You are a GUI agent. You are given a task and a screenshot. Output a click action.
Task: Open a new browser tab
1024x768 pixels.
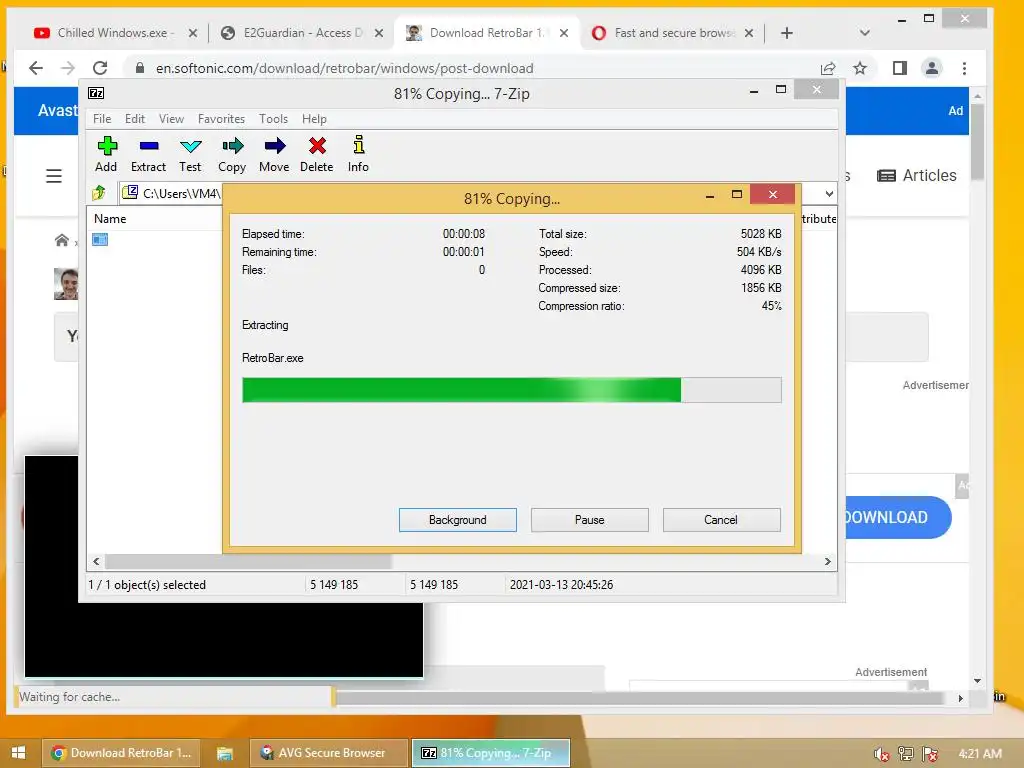pyautogui.click(x=787, y=33)
